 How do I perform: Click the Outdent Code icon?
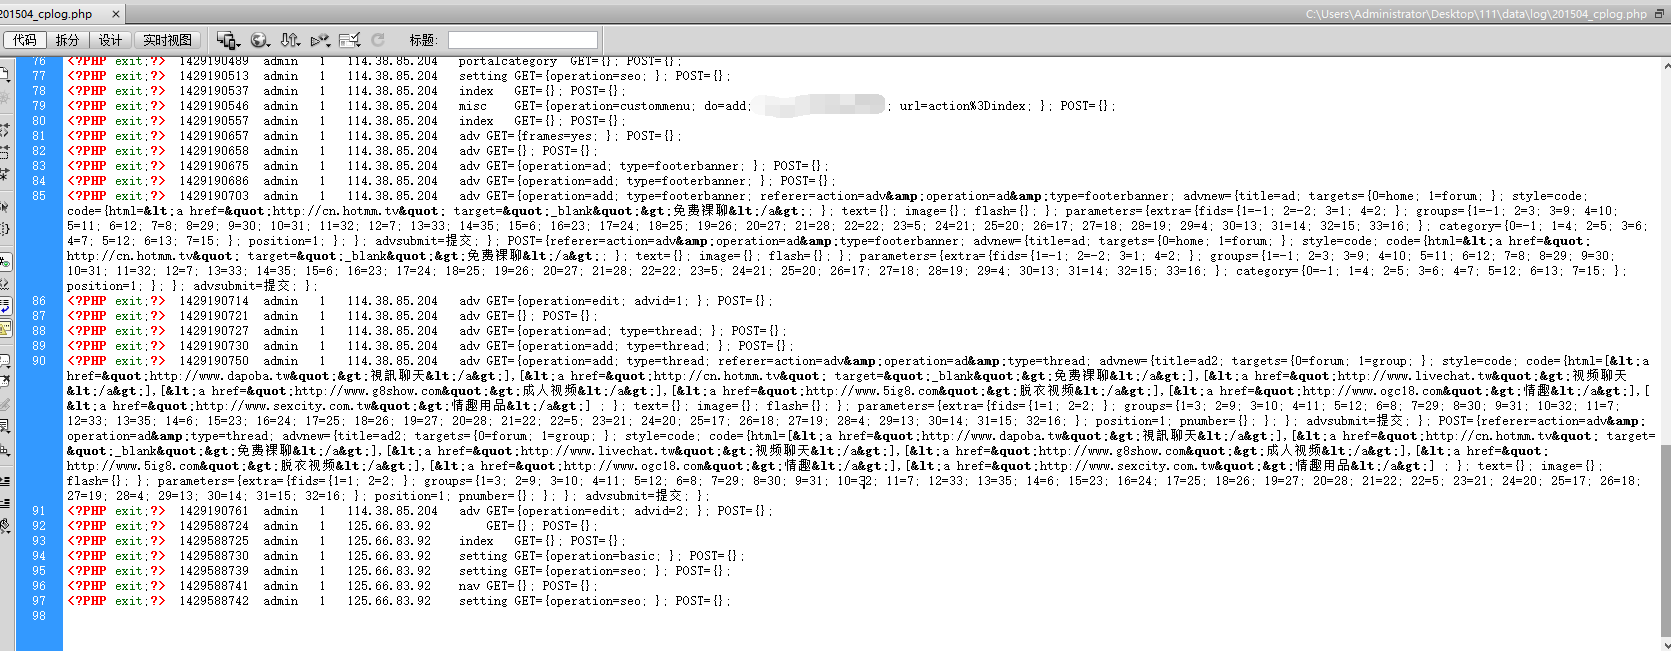[4, 502]
